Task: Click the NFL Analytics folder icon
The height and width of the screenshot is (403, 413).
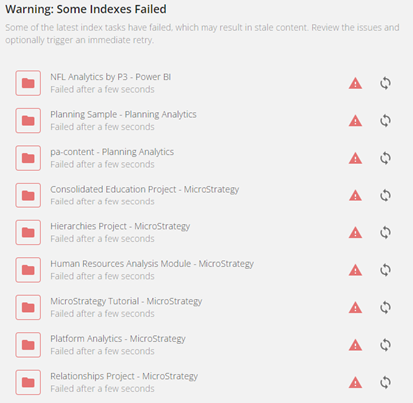Action: (x=28, y=83)
